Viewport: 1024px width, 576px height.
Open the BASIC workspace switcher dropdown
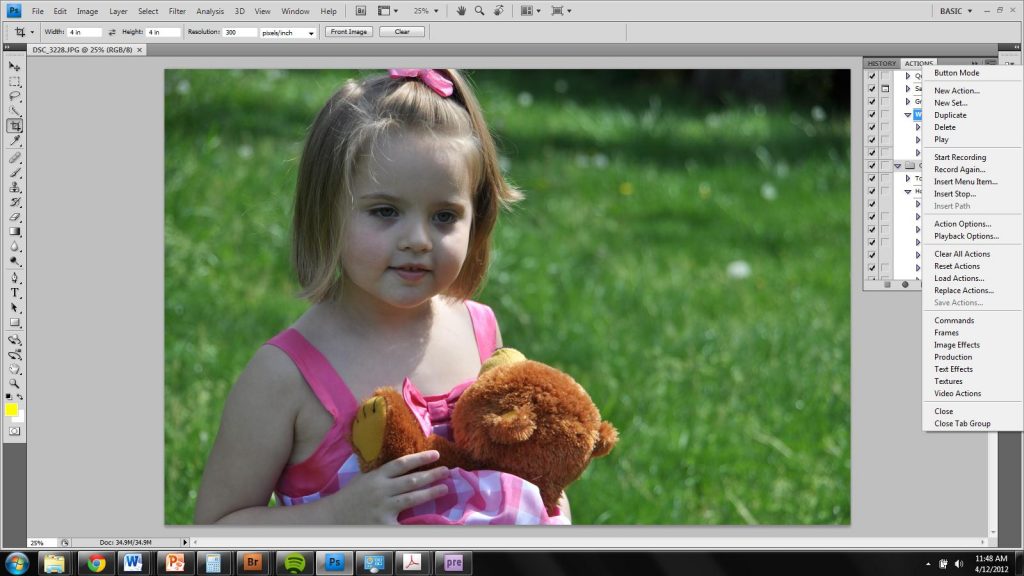[x=955, y=11]
